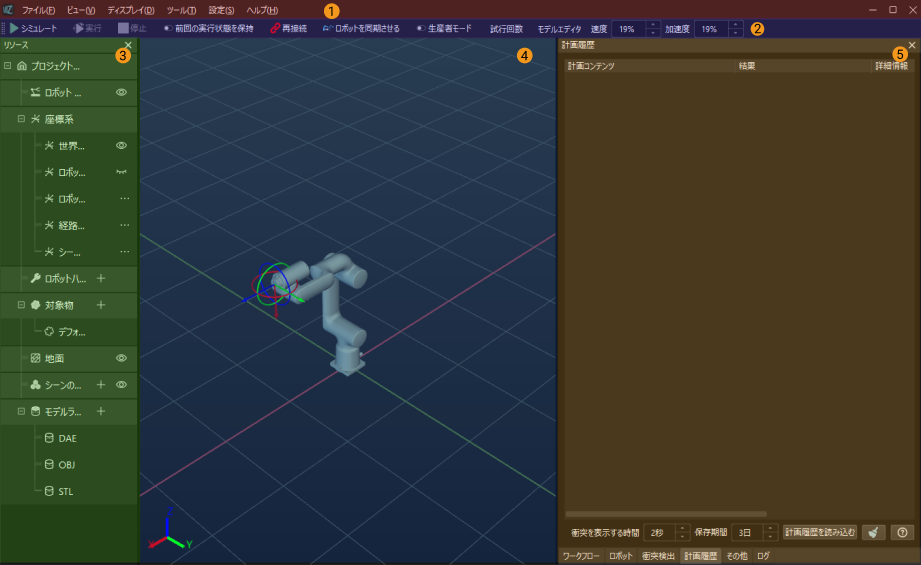
Task: Hide the ロボット model via eye icon
Action: [x=122, y=92]
